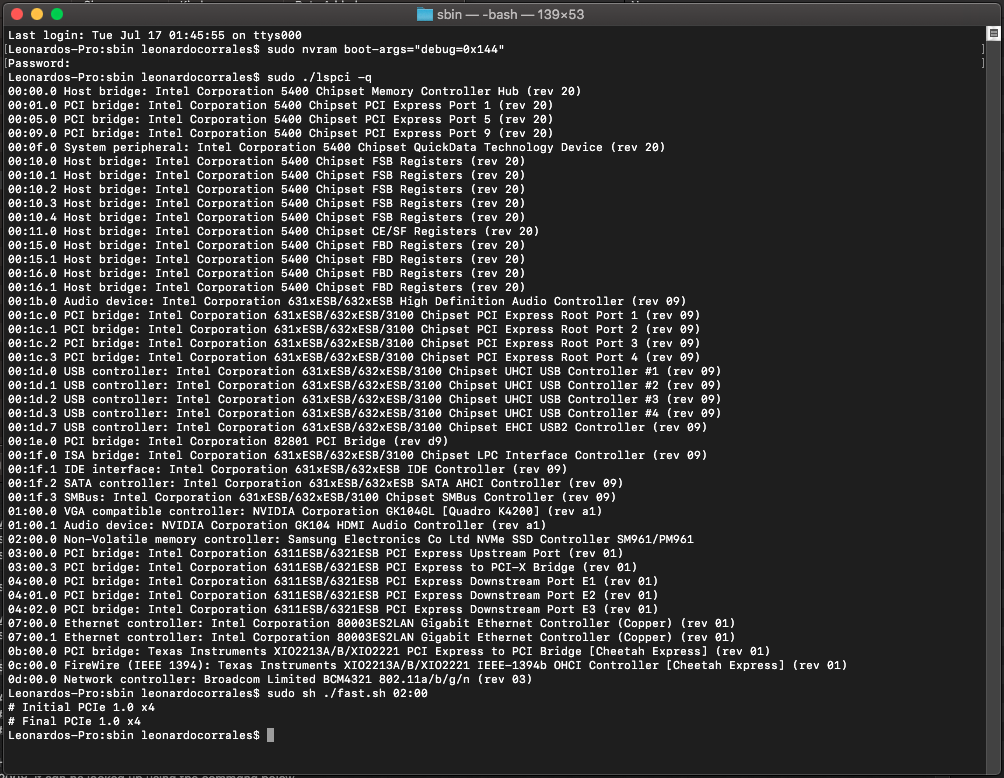Screen dimensions: 1004x778
Task: Click the 00:05.0 PCI Express Port 5 line
Action: pyautogui.click(x=280, y=120)
